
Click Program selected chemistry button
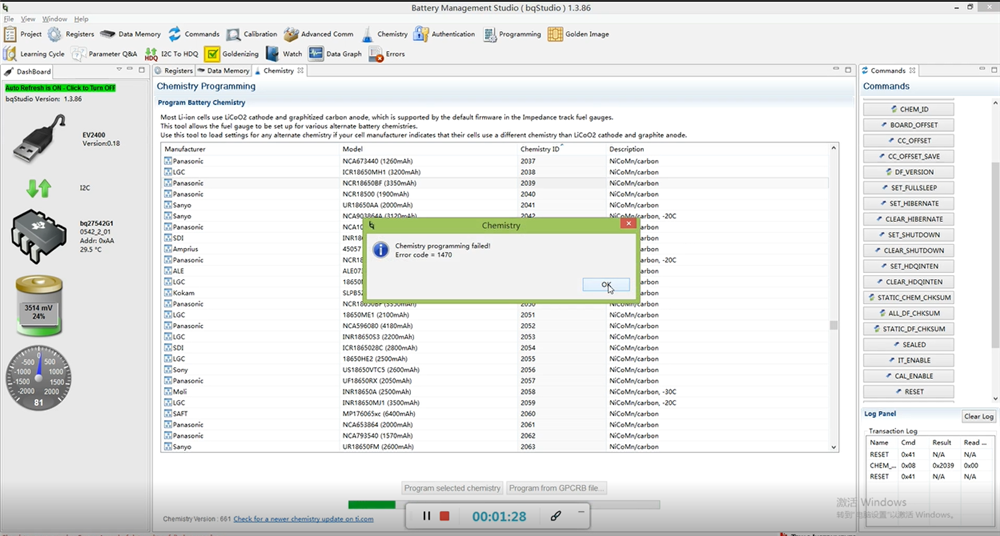(452, 488)
